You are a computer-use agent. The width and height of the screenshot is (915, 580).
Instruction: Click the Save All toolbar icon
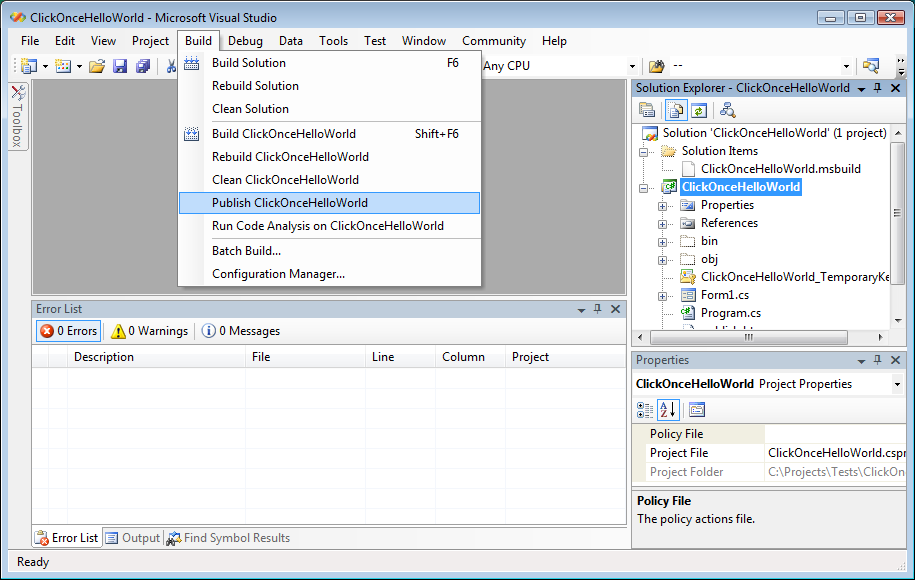tap(143, 66)
